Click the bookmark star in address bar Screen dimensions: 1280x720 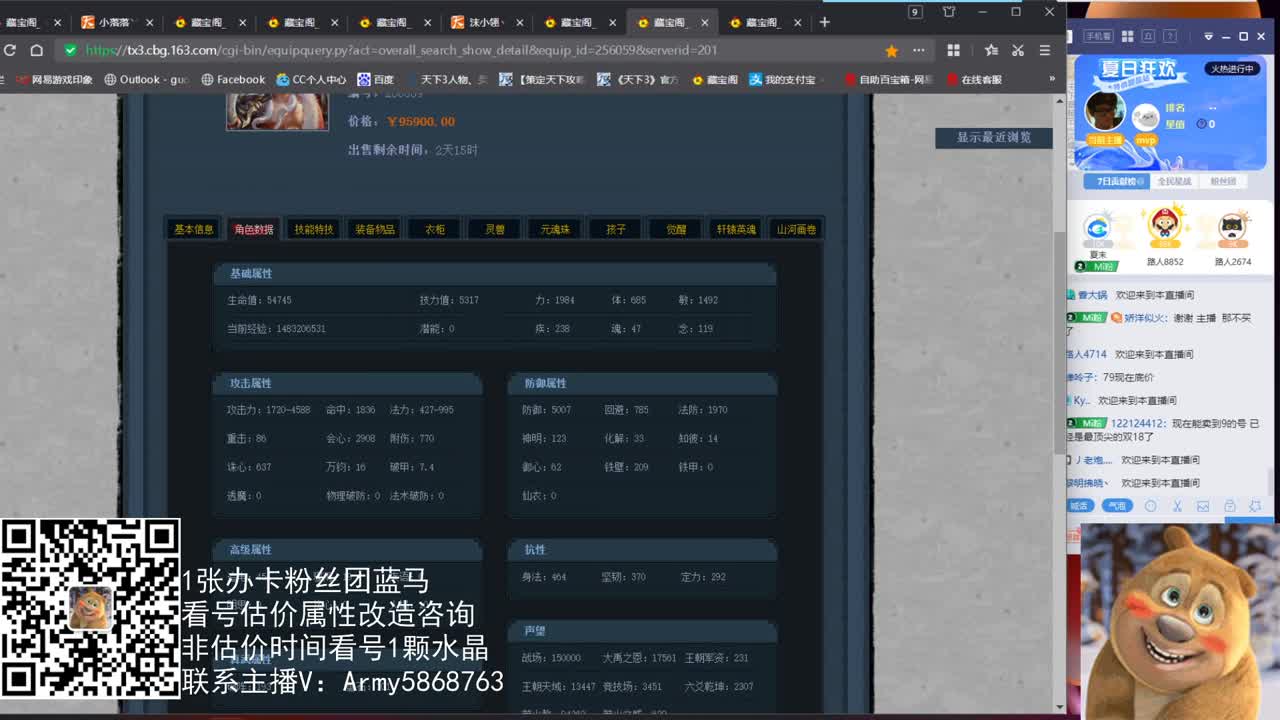point(891,50)
